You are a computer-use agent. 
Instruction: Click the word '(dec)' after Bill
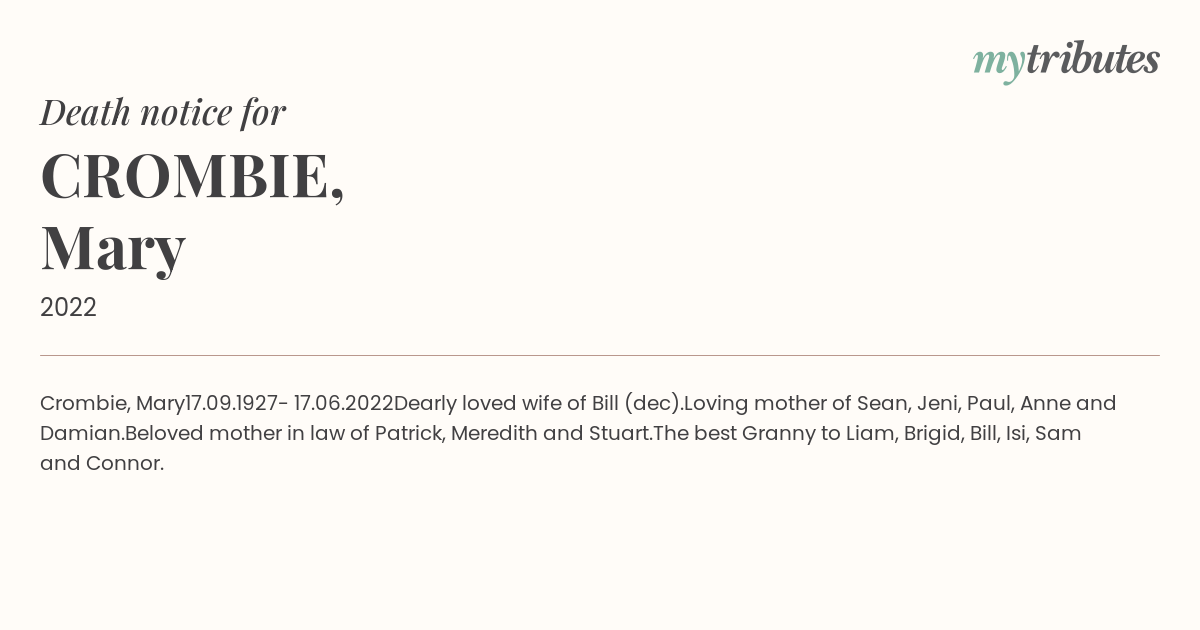point(652,403)
